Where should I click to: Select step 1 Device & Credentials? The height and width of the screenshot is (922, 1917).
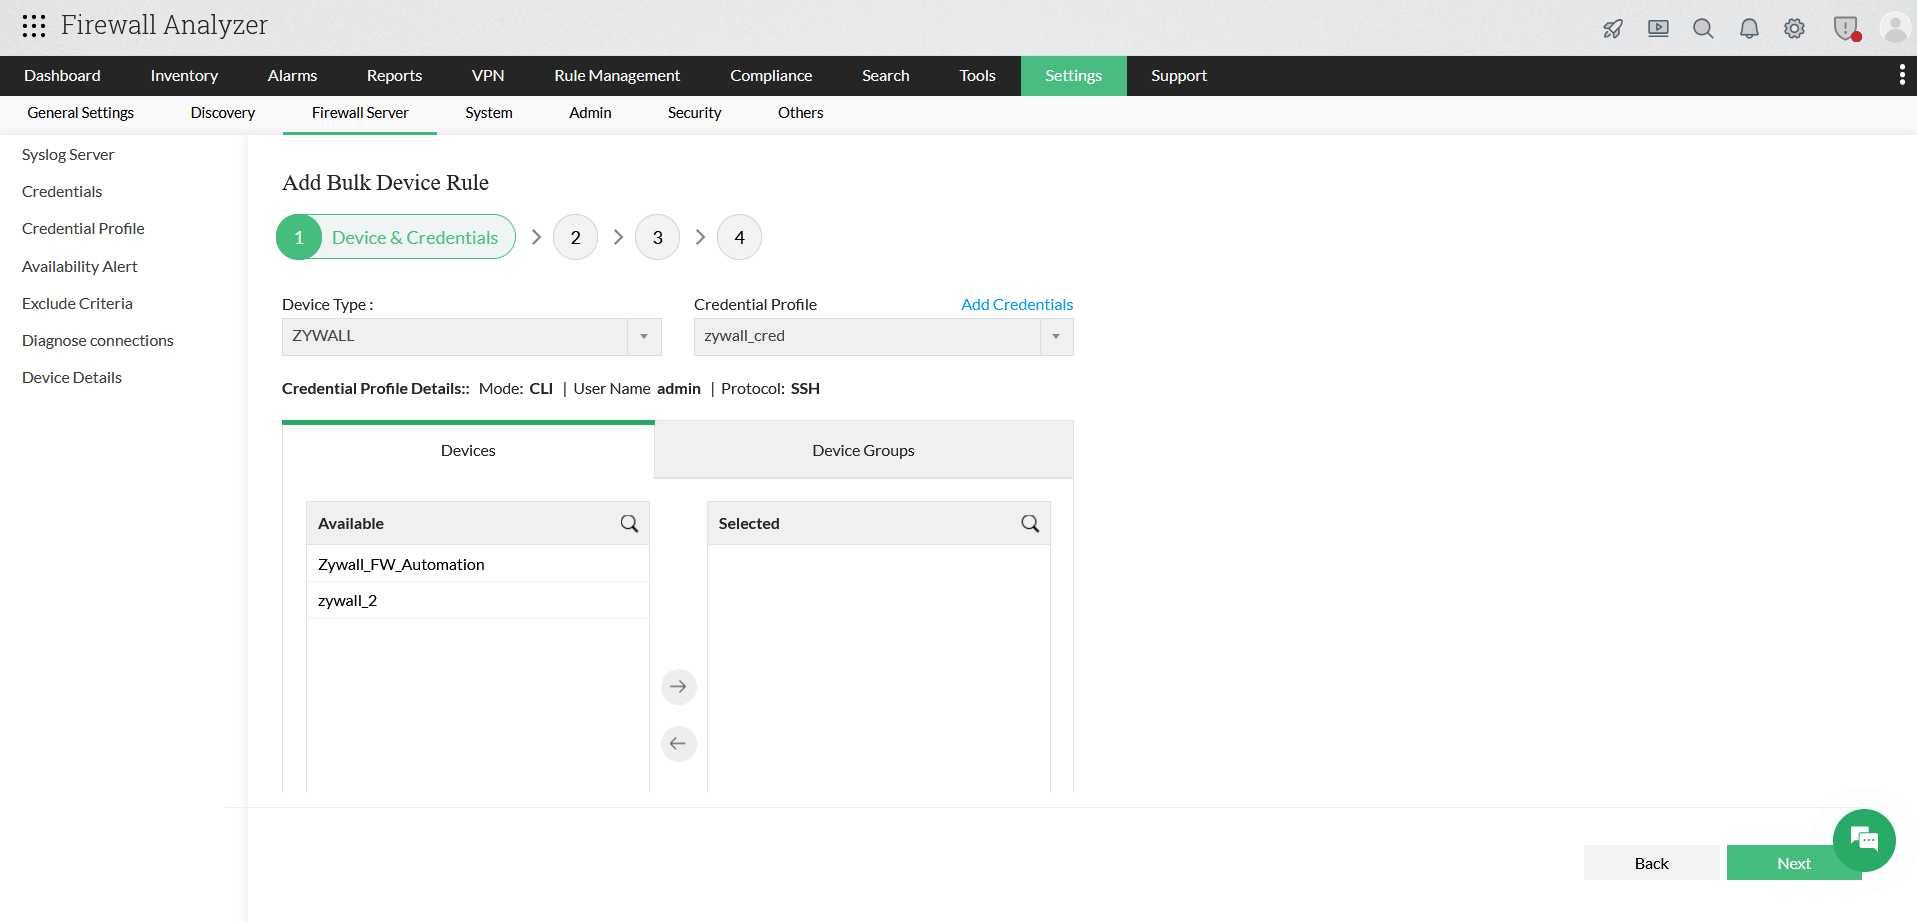[396, 237]
